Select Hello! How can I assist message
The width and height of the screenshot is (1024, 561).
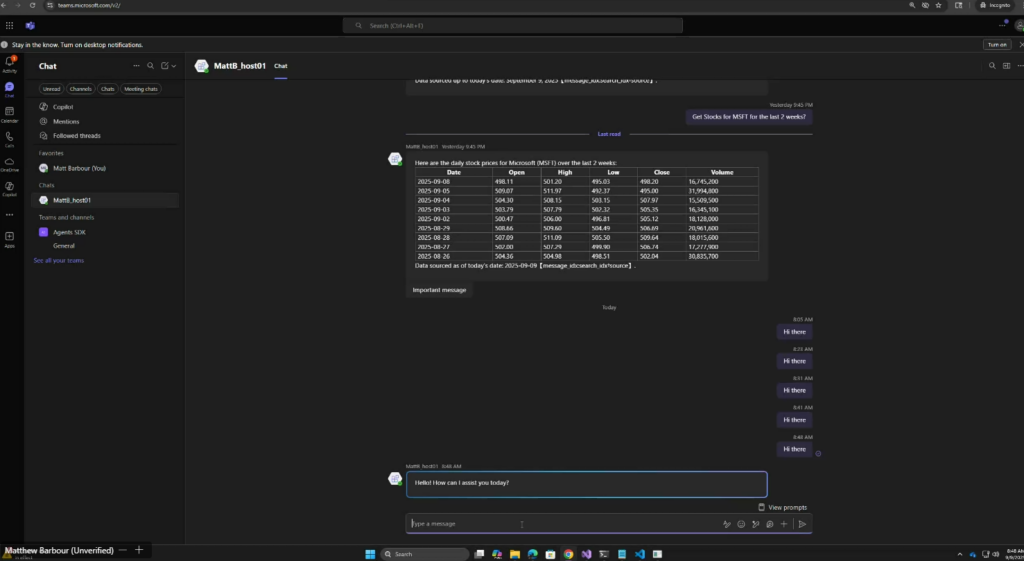click(586, 484)
